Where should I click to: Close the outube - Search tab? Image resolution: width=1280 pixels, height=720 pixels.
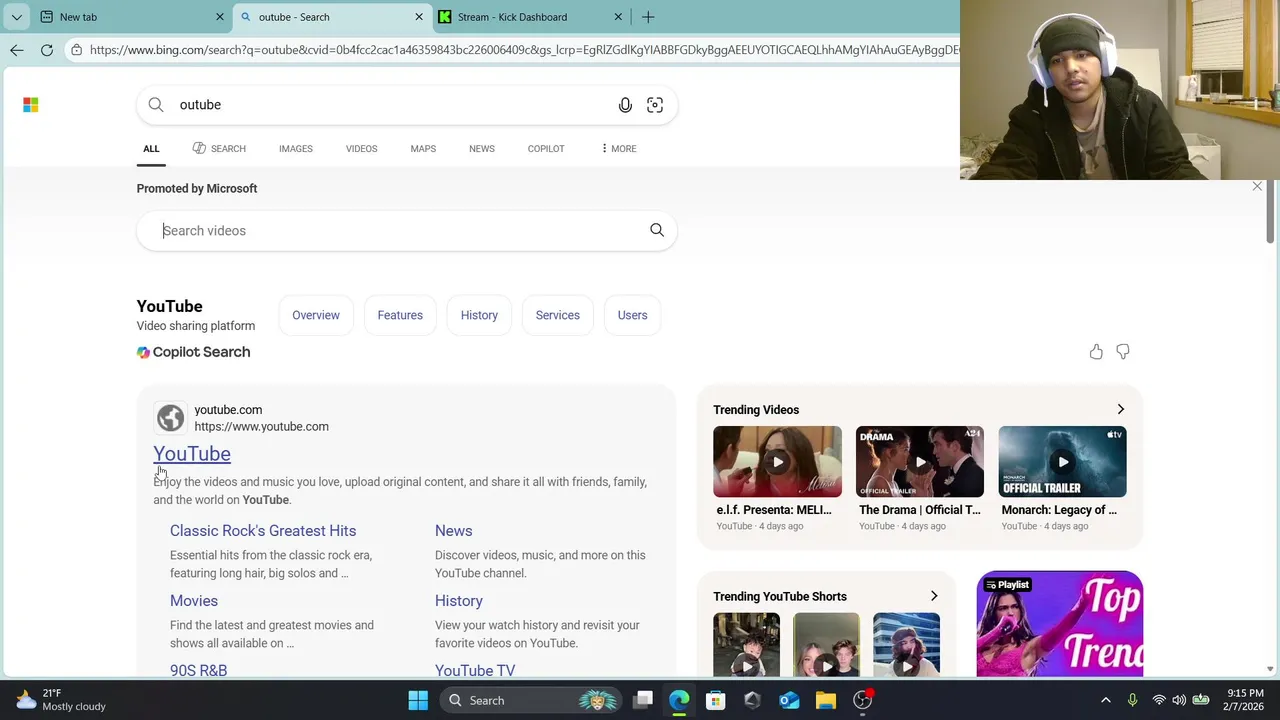tap(419, 17)
